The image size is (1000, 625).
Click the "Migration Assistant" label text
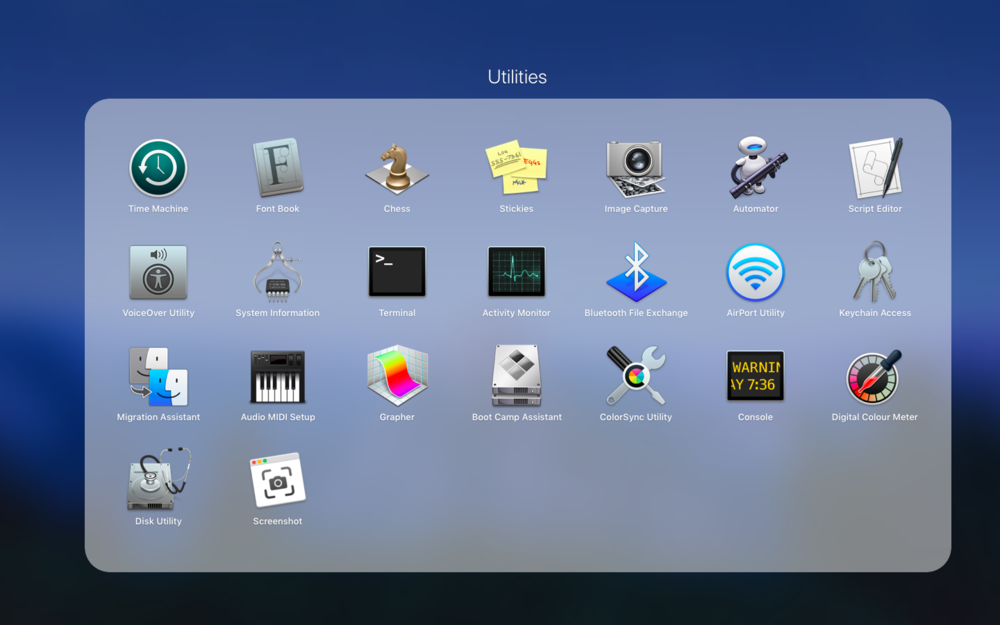click(158, 417)
